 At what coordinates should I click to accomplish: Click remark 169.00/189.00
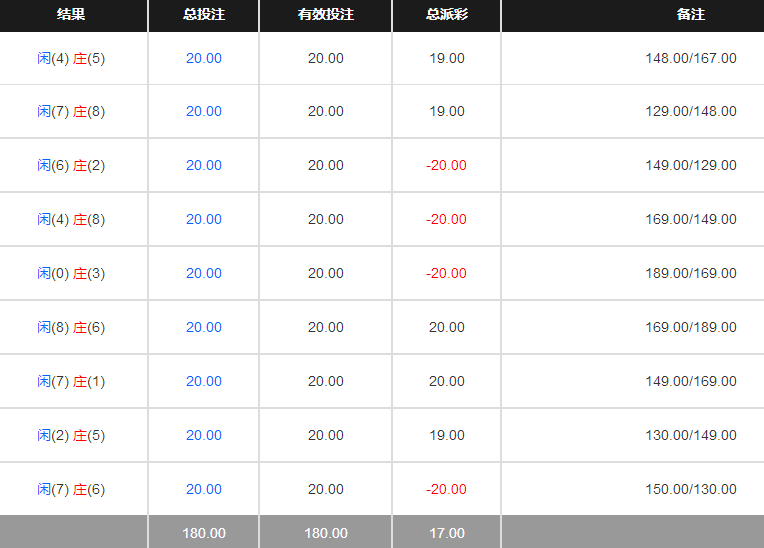point(691,328)
